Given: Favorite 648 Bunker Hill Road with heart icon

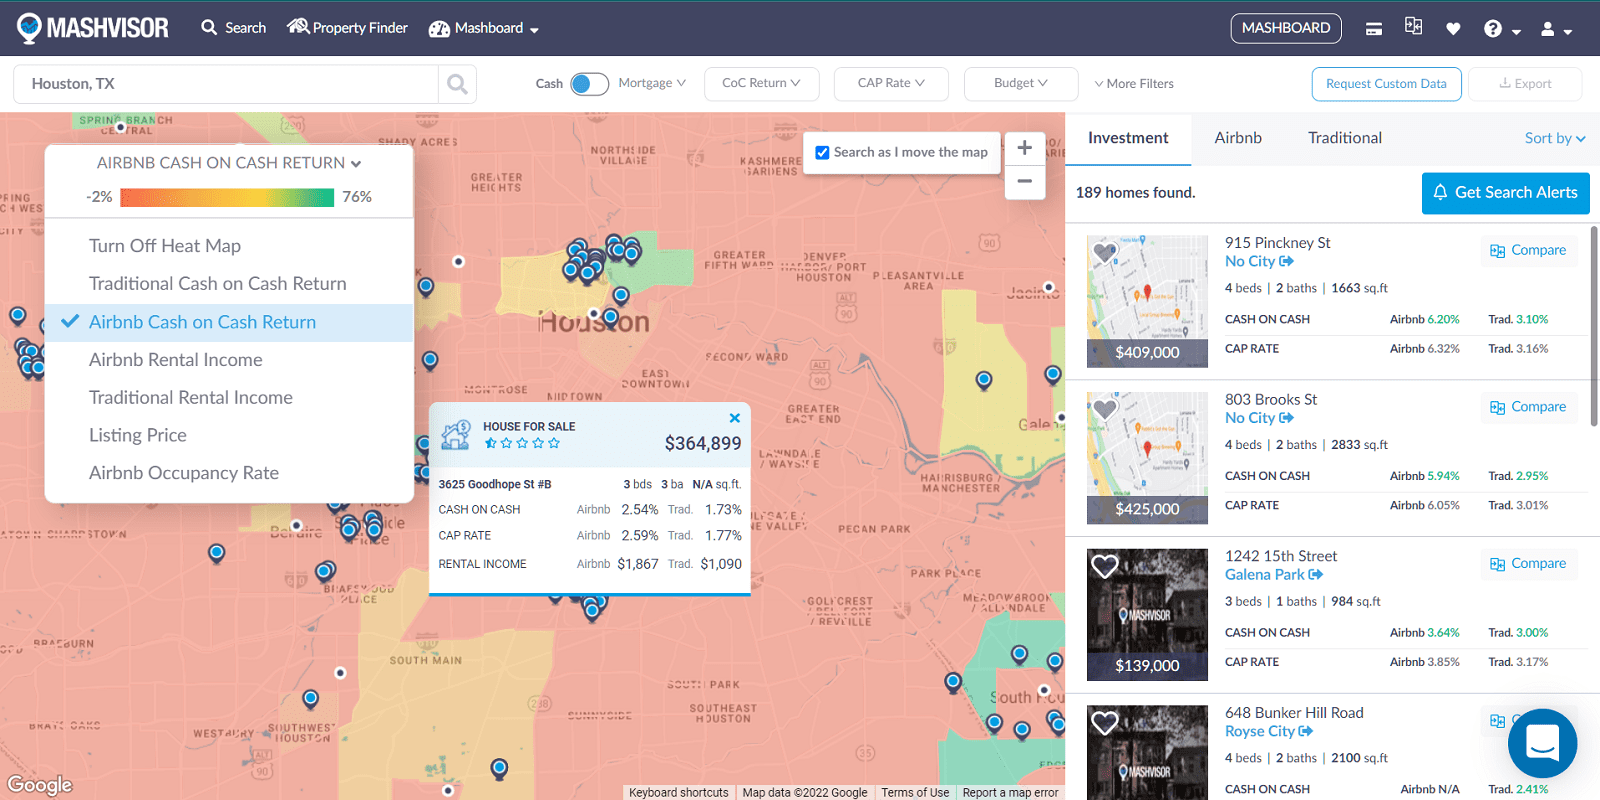Looking at the screenshot, I should (x=1104, y=723).
